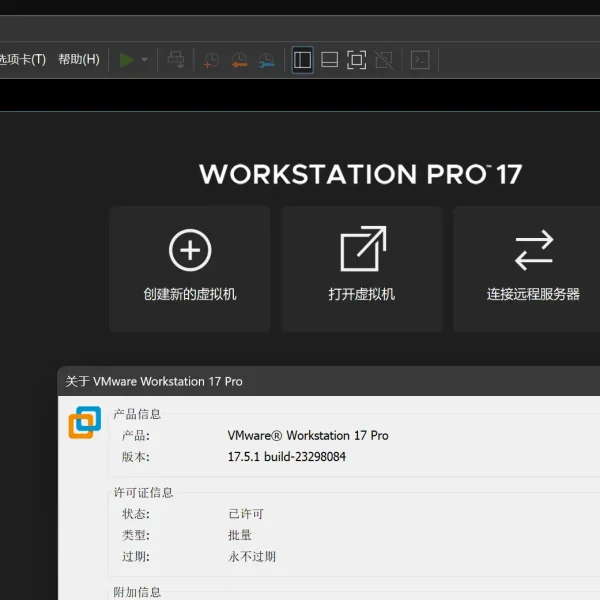Toggle the library sidebar view icon

point(302,60)
